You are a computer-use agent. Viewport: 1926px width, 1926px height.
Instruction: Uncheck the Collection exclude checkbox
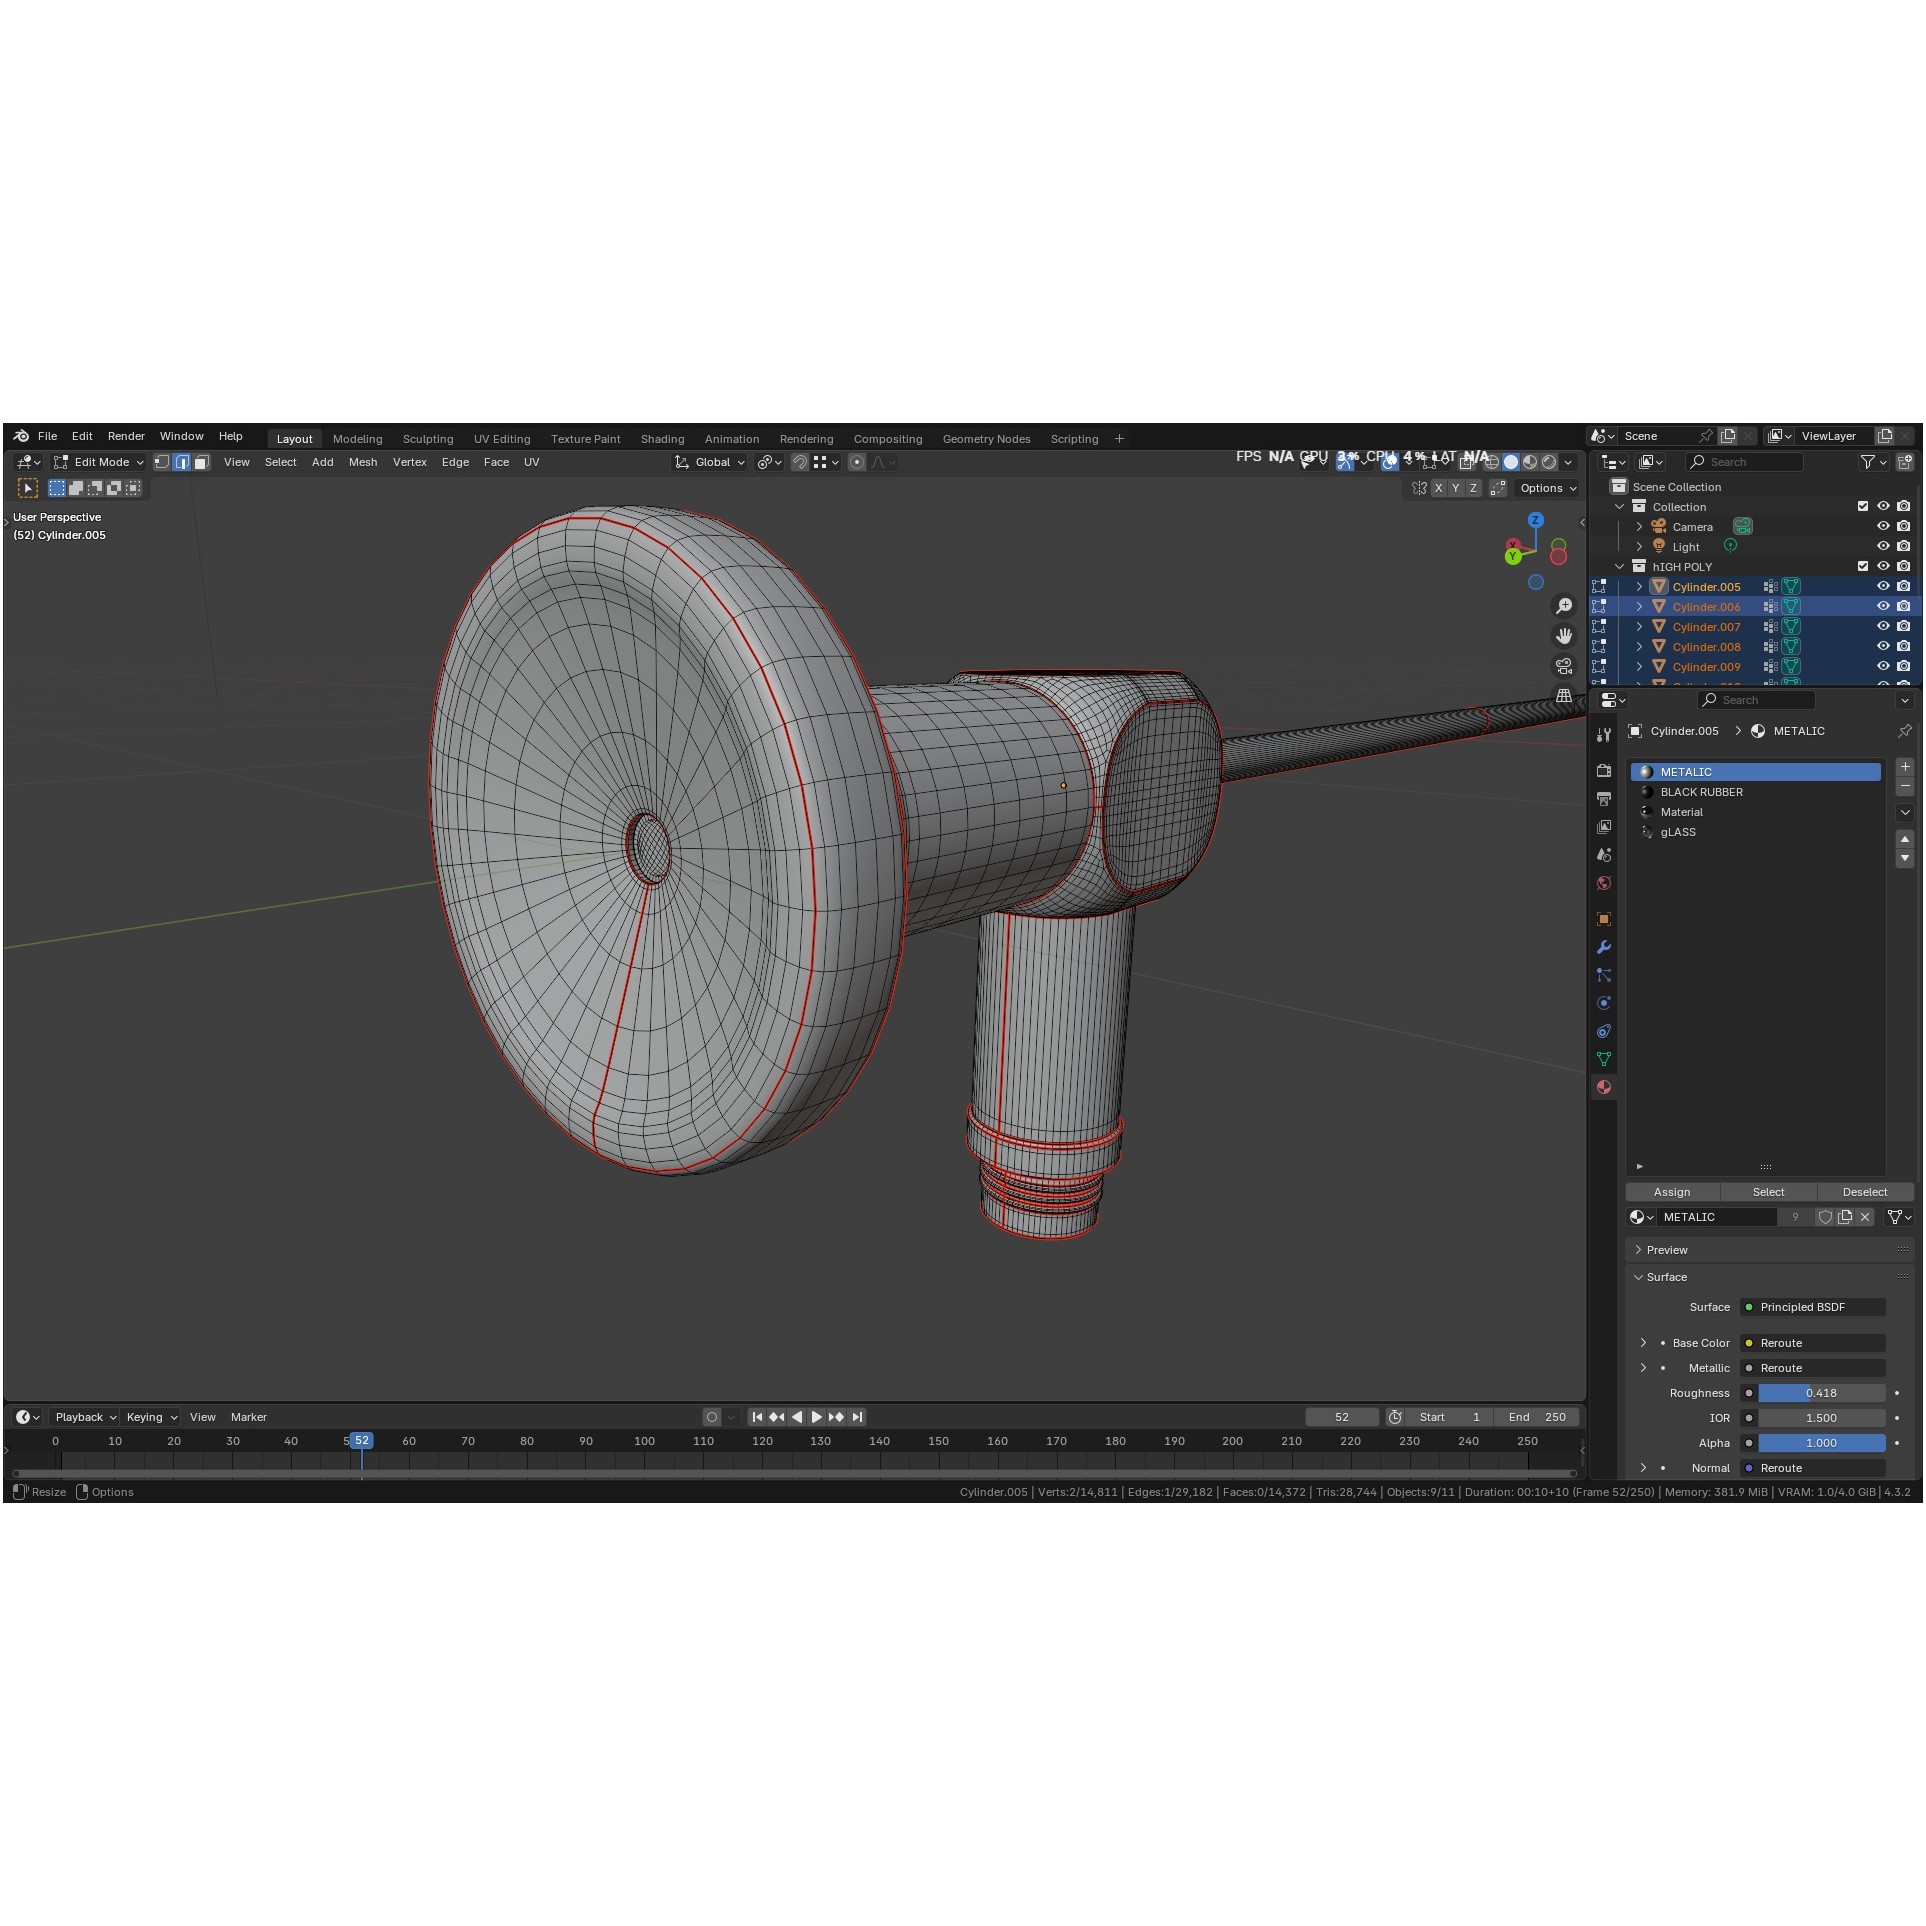pyautogui.click(x=1864, y=507)
